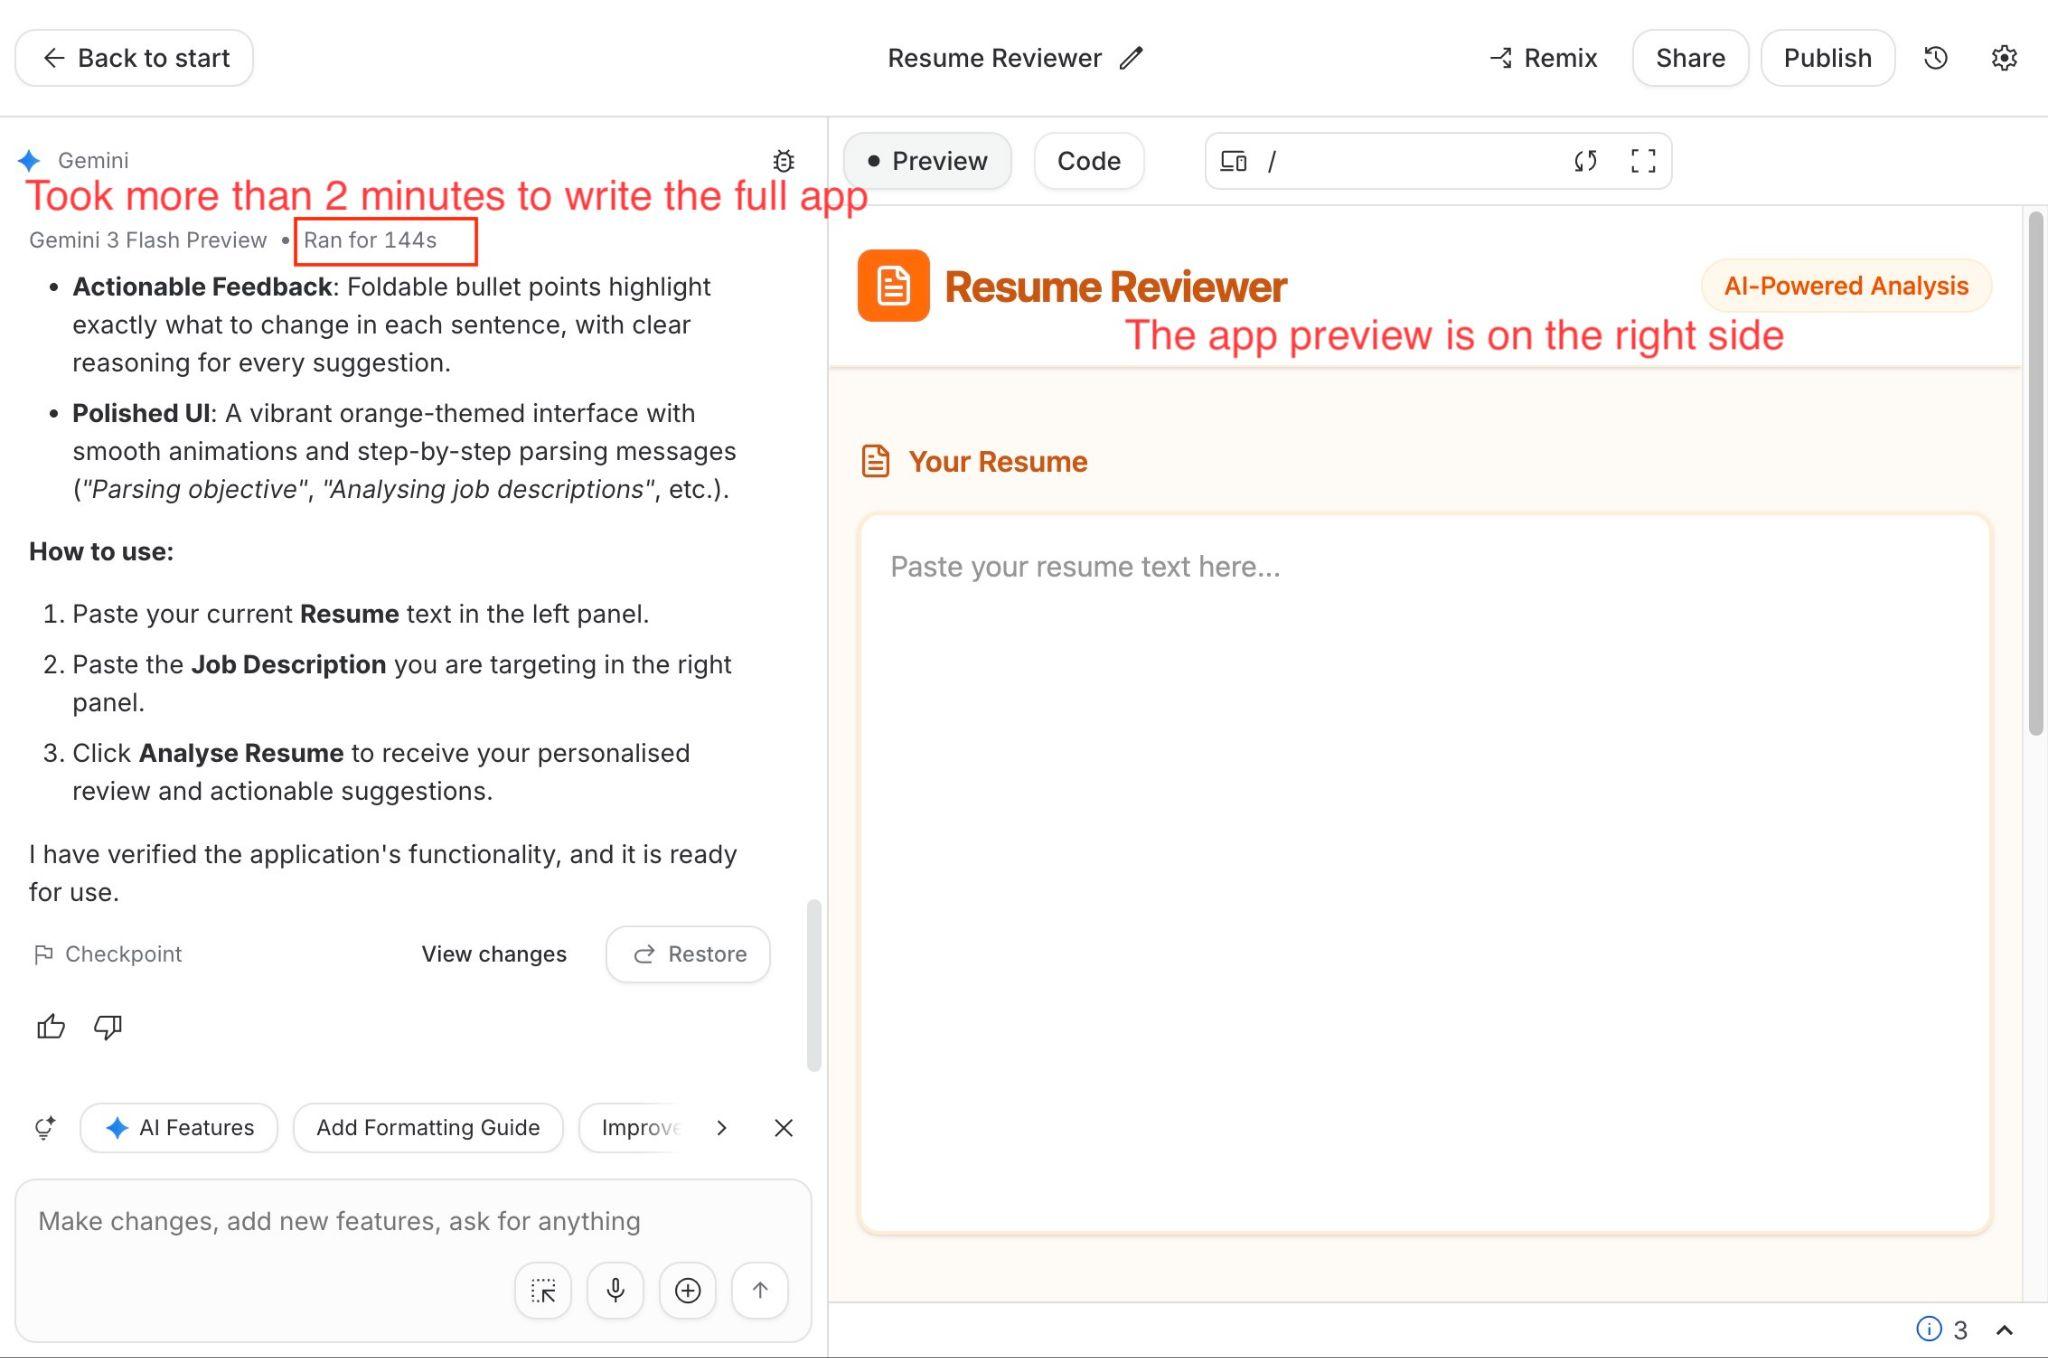The image size is (2048, 1358).
Task: Click the microphone voice input icon
Action: (615, 1290)
